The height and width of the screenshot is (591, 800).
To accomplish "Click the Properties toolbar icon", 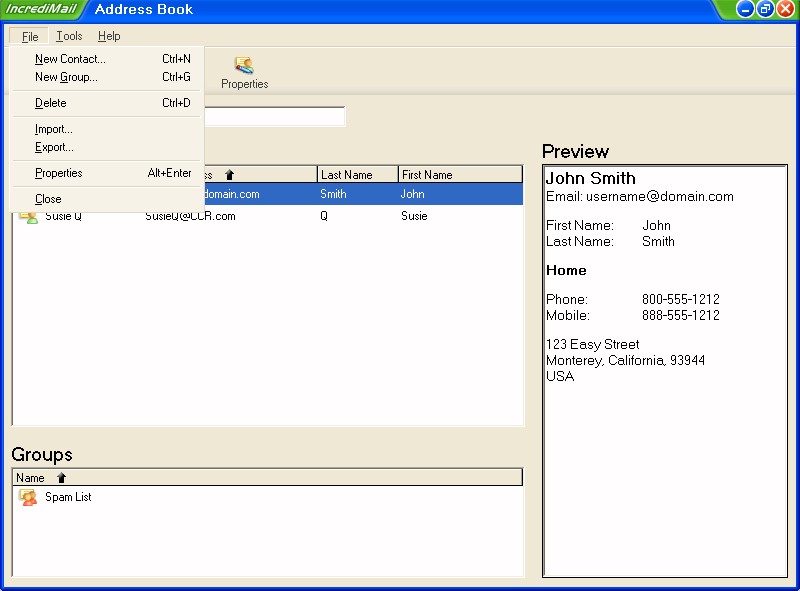I will point(244,67).
